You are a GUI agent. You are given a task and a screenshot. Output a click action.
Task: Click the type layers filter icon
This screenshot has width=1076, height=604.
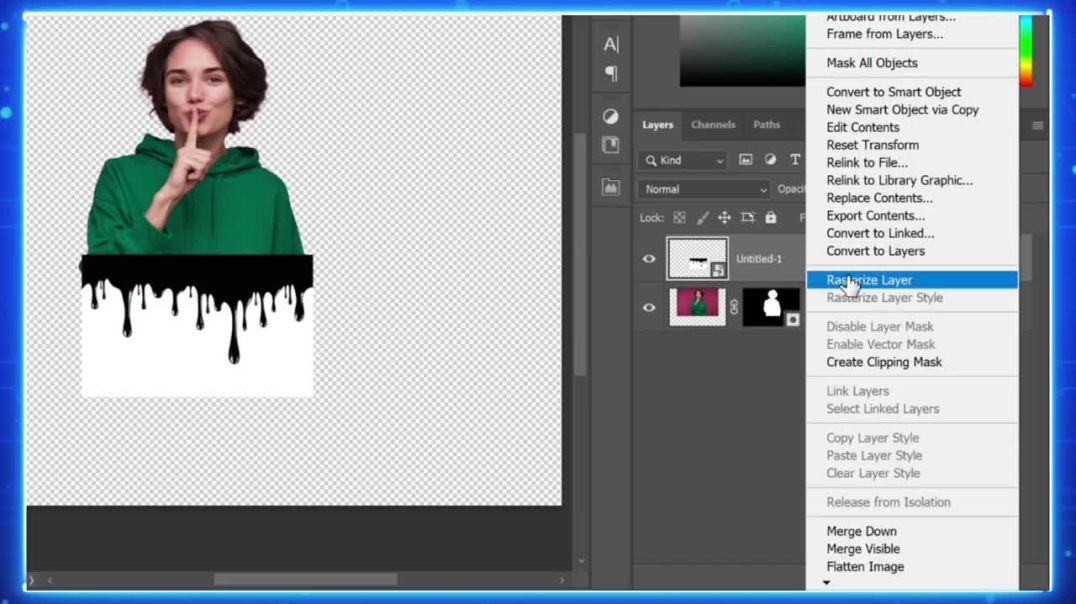point(795,159)
